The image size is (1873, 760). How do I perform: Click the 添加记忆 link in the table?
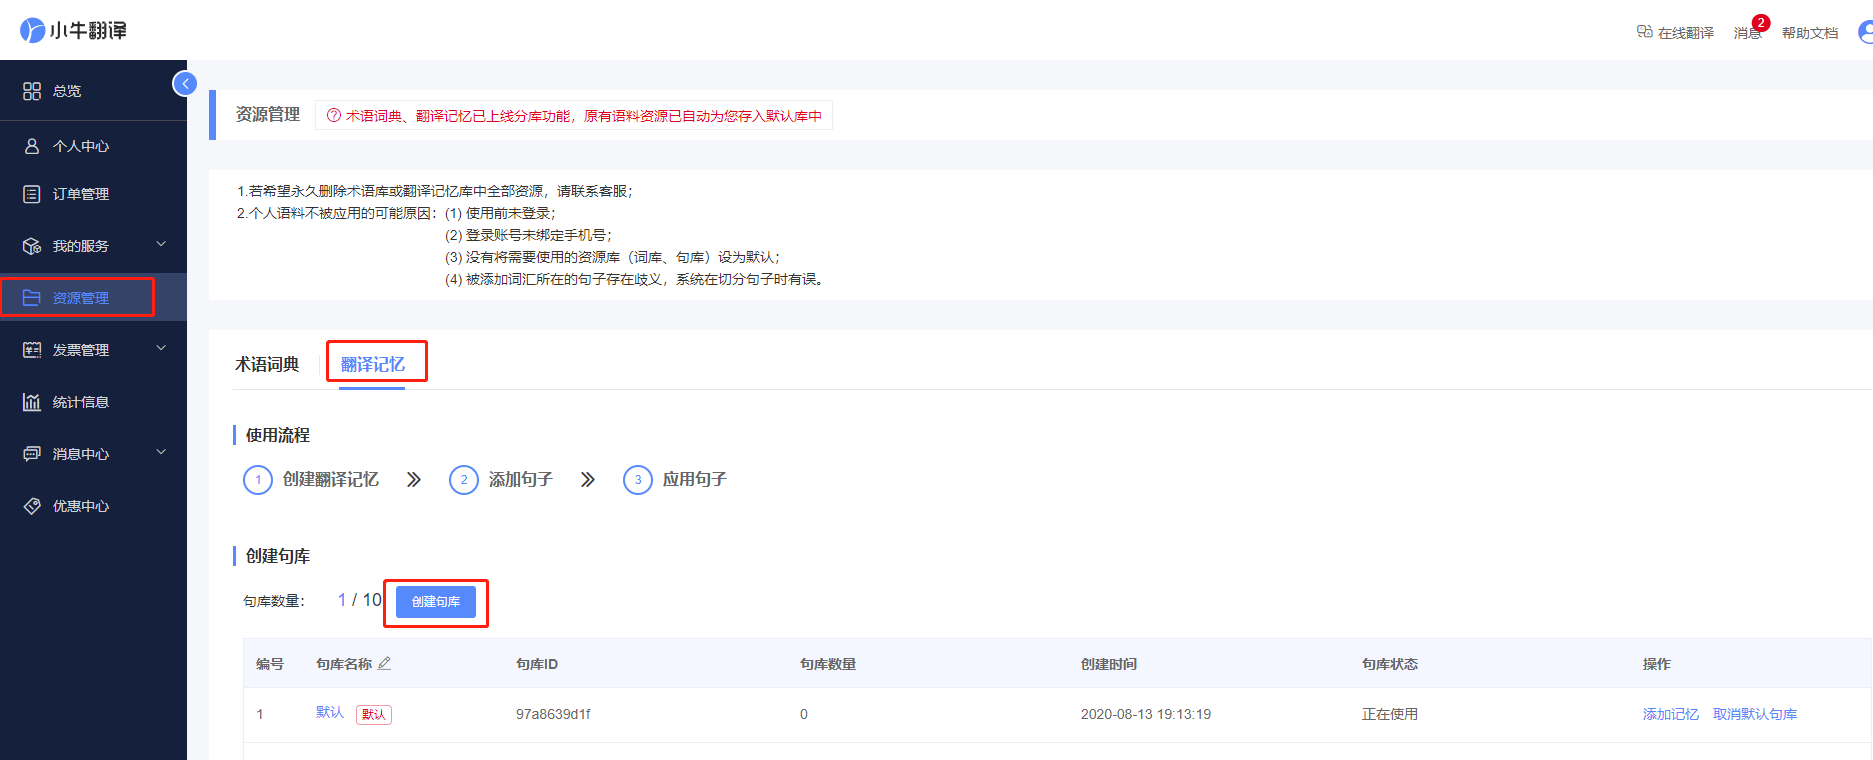click(1670, 714)
